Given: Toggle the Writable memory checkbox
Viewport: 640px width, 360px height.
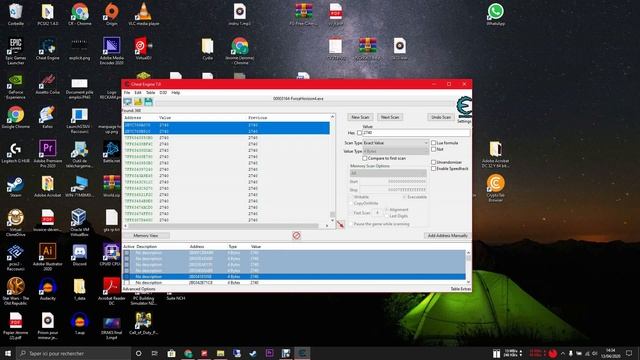Looking at the screenshot, I should [351, 197].
